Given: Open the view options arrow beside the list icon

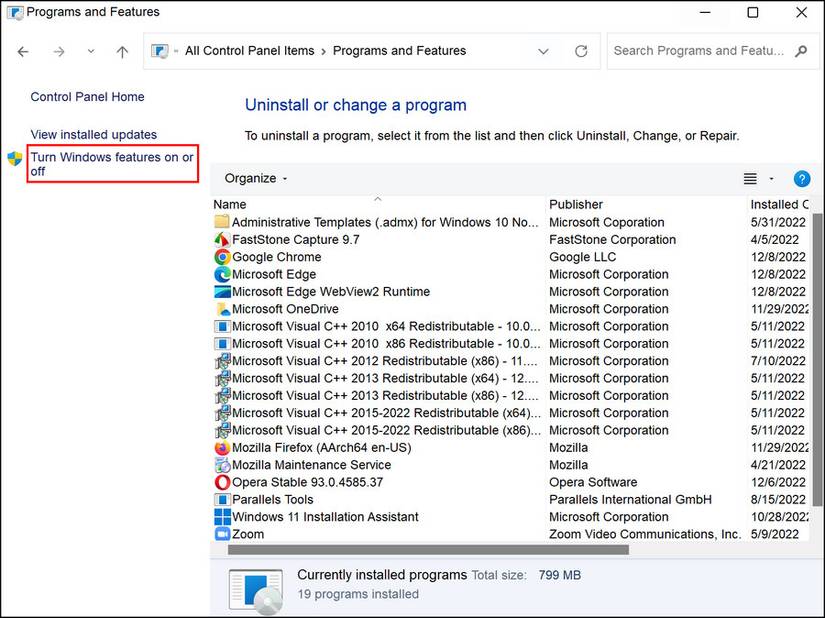Looking at the screenshot, I should tap(769, 178).
